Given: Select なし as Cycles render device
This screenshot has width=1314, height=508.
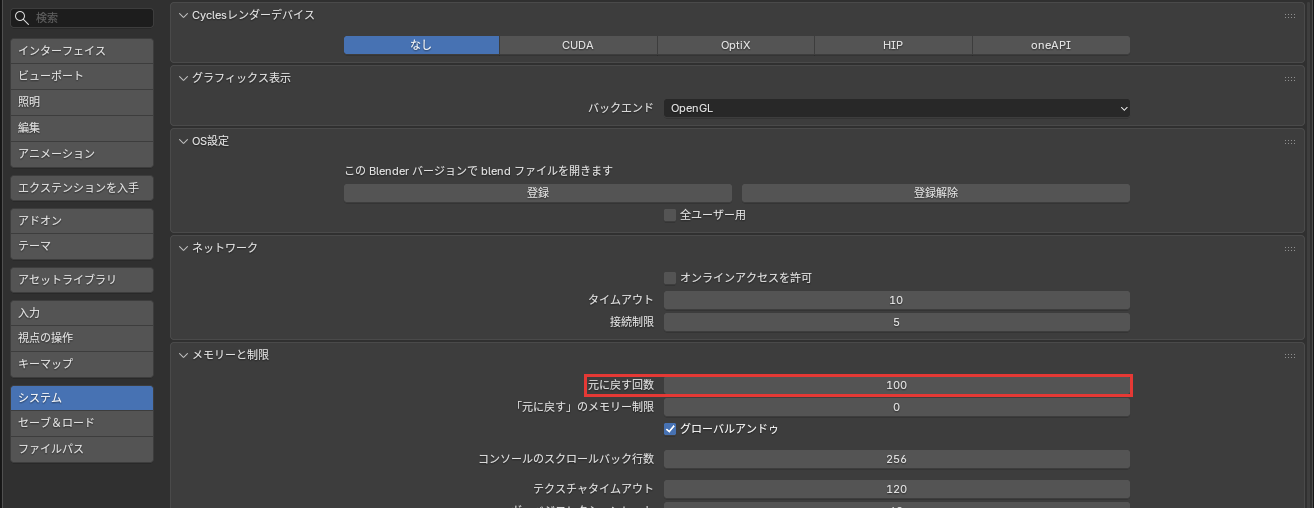Looking at the screenshot, I should tap(421, 45).
